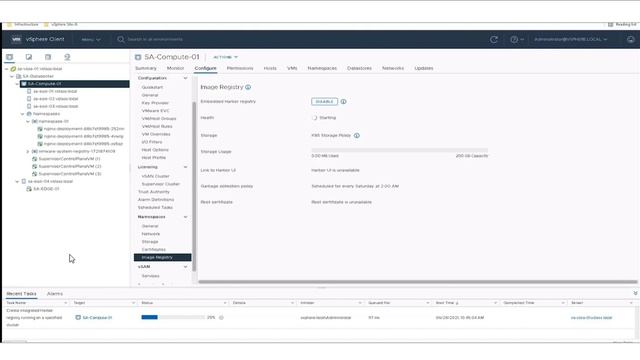Click SupervisorControlPlaneVM (1) icon
This screenshot has height=360, width=640.
pyautogui.click(x=35, y=159)
